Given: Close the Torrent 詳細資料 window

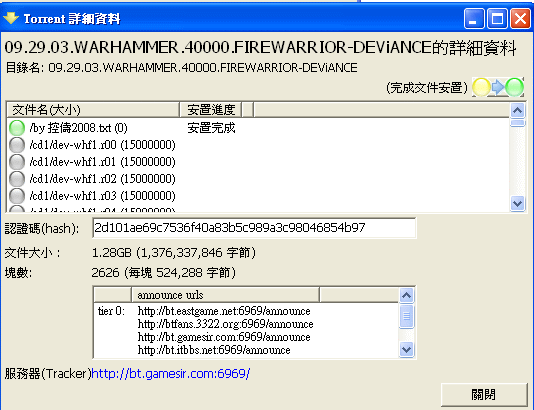Looking at the screenshot, I should 520,18.
